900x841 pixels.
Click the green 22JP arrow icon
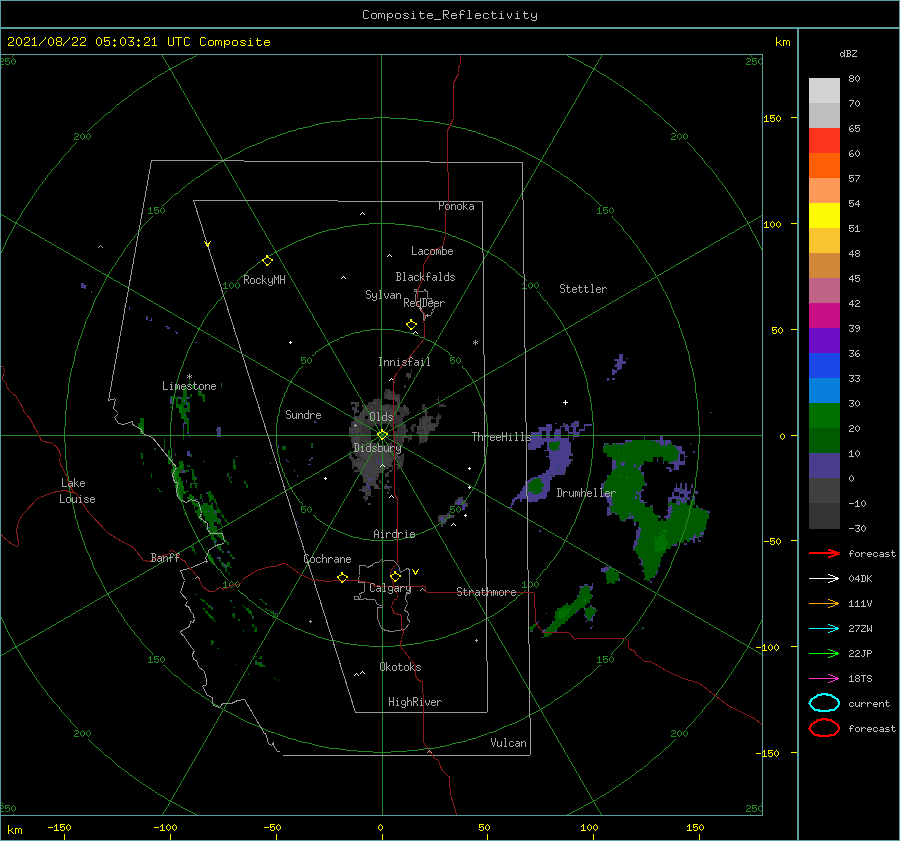click(x=824, y=653)
